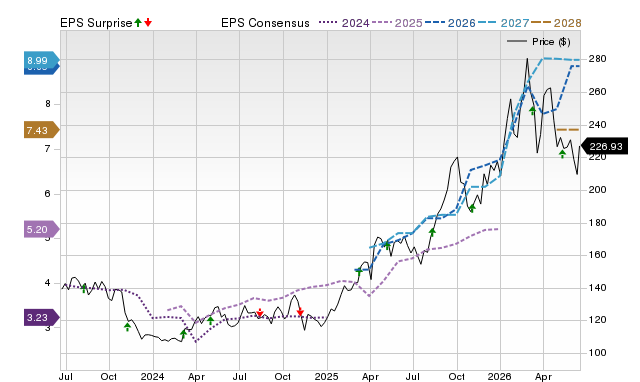Click the Oct label just before 2025
640x382 pixels.
pyautogui.click(x=282, y=376)
